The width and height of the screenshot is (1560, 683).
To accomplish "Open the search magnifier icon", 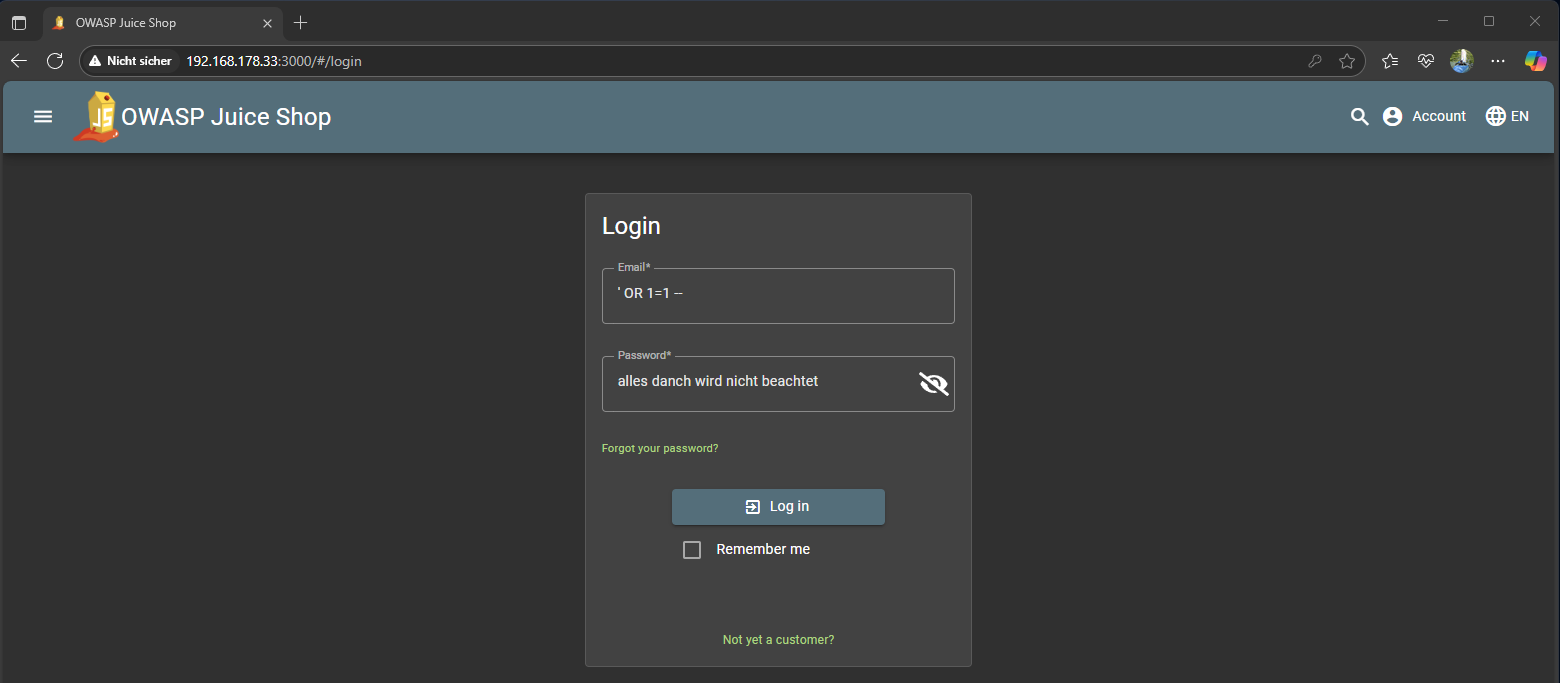I will pos(1359,117).
